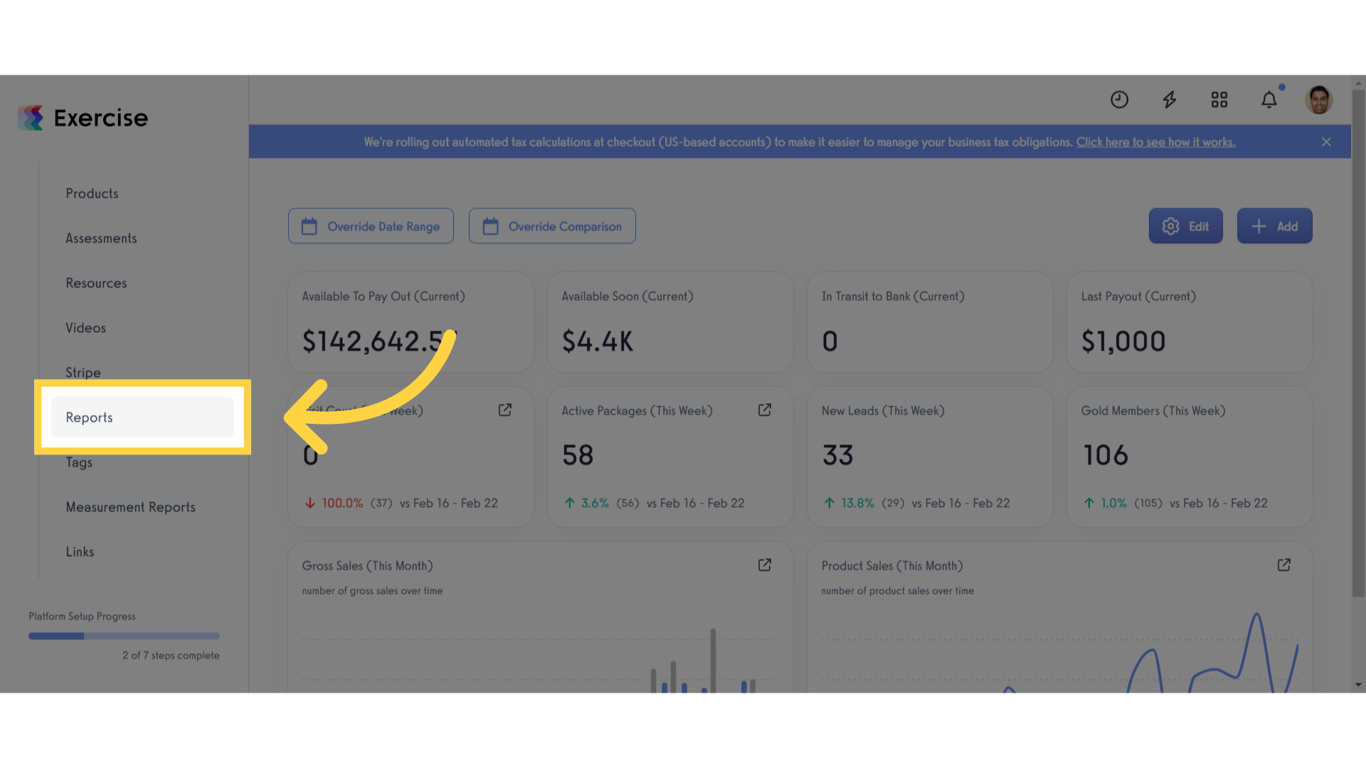Image resolution: width=1366 pixels, height=768 pixels.
Task: Open the user profile avatar
Action: pyautogui.click(x=1319, y=99)
